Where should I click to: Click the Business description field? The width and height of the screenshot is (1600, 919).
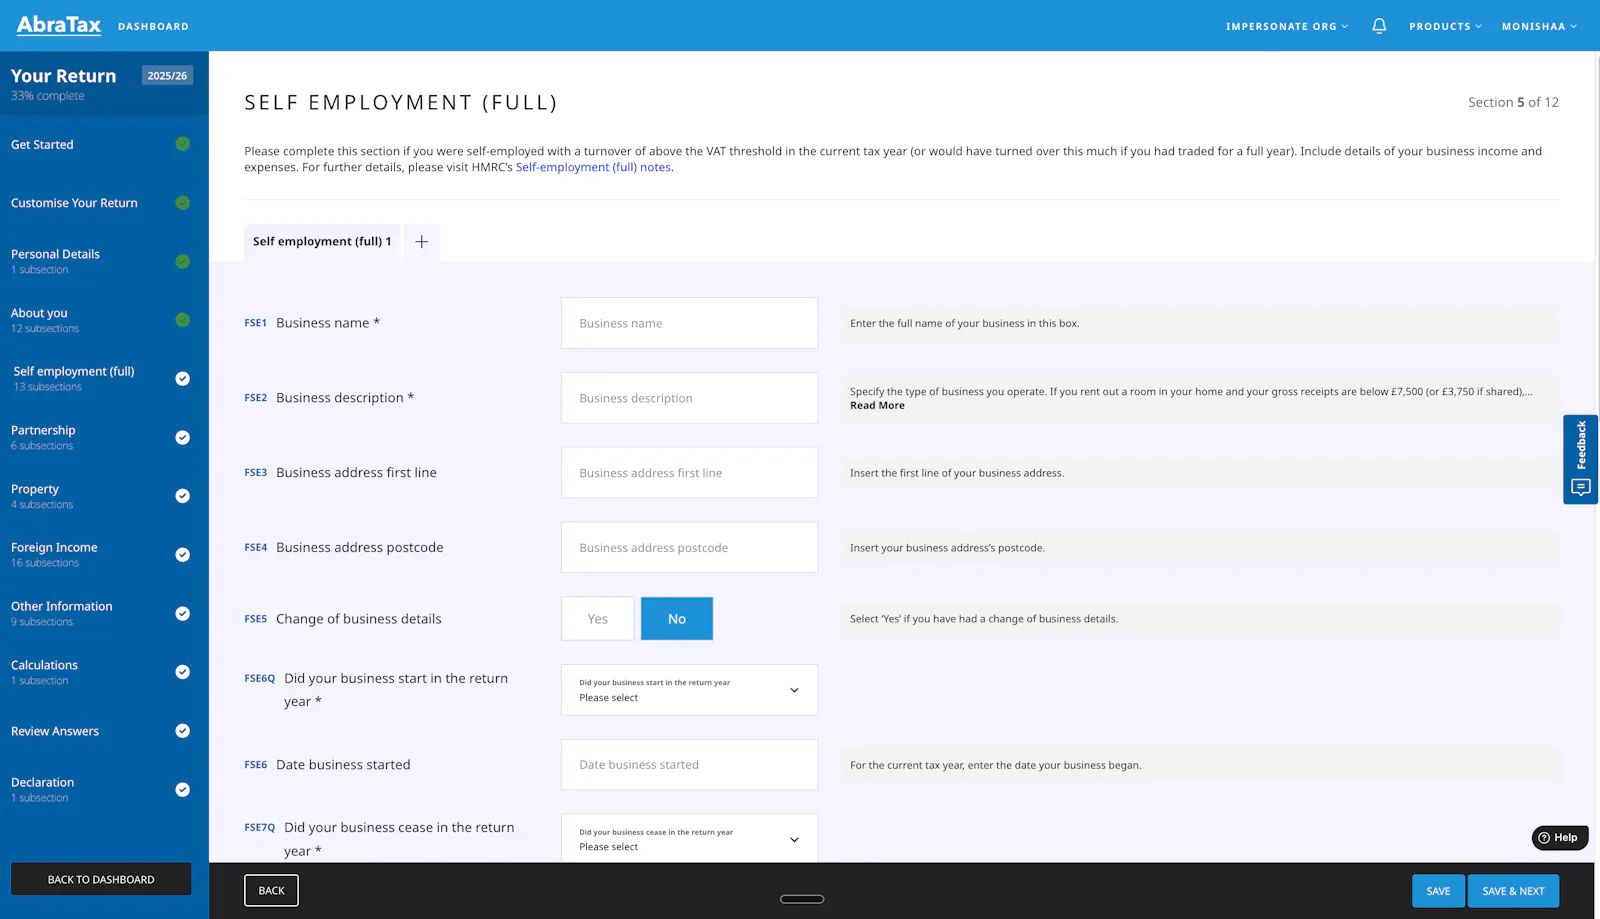(689, 398)
